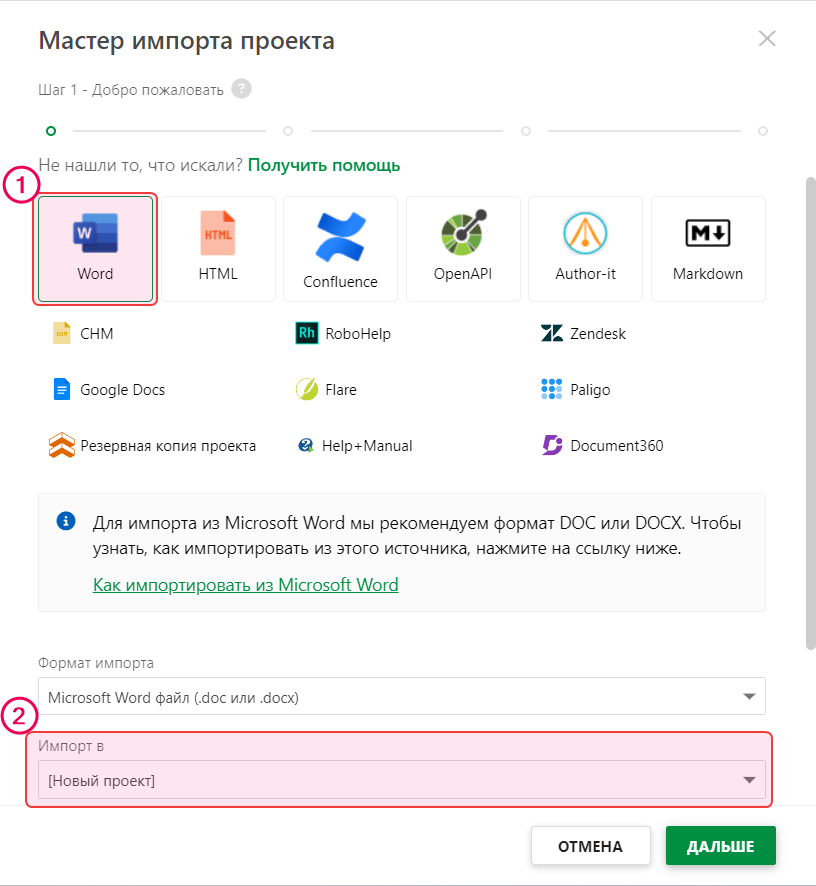Open the Формат импорта dropdown
The width and height of the screenshot is (816, 886).
[x=401, y=697]
